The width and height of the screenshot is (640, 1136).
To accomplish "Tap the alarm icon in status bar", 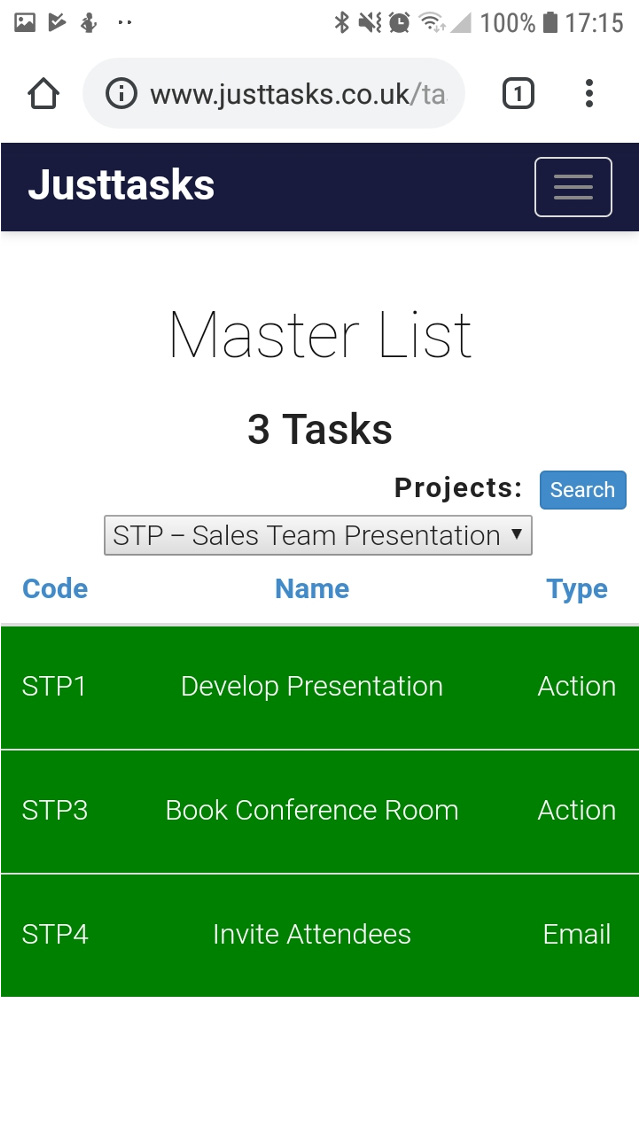I will (399, 22).
